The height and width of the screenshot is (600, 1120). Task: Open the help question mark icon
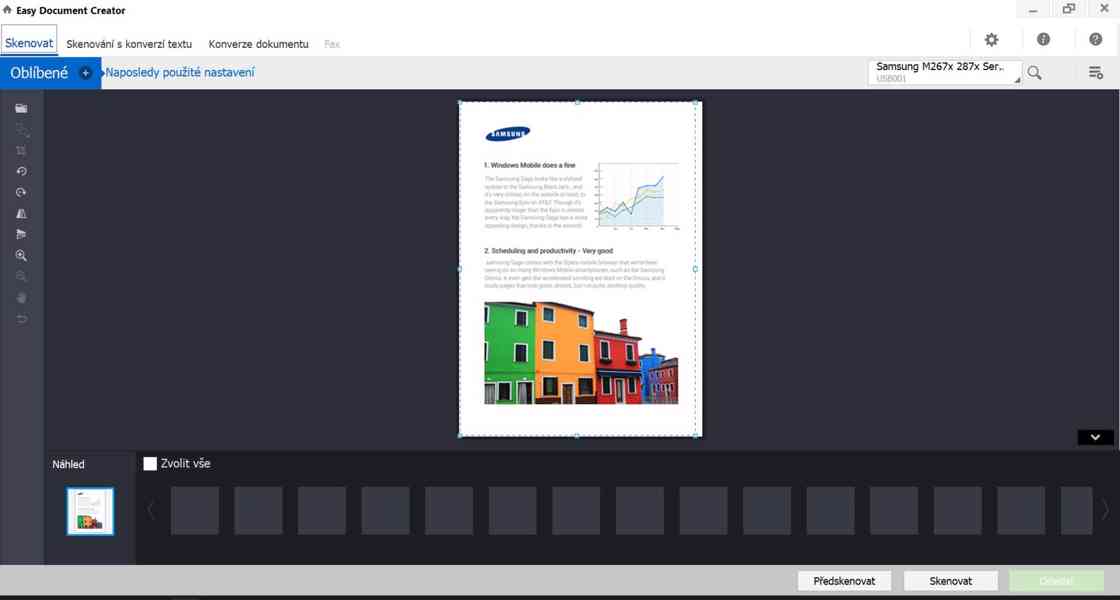1095,39
